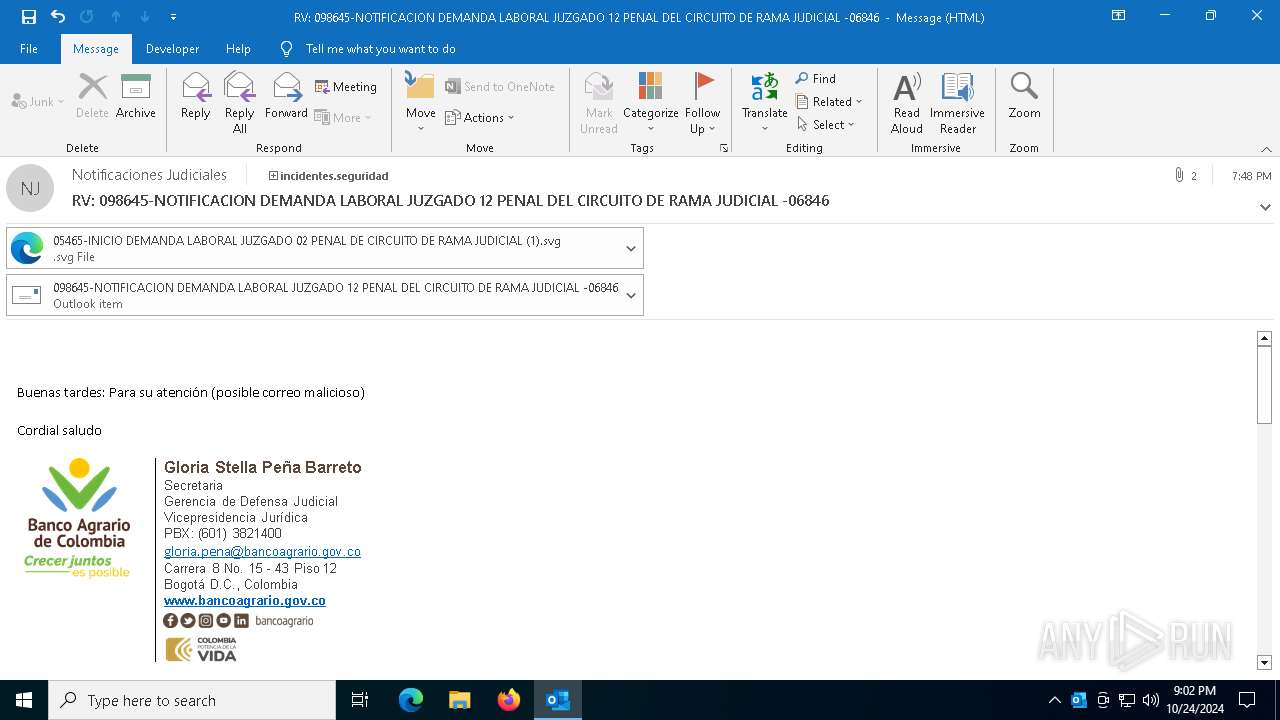Click scroll up arrow of message body
This screenshot has height=720, width=1280.
[1264, 339]
